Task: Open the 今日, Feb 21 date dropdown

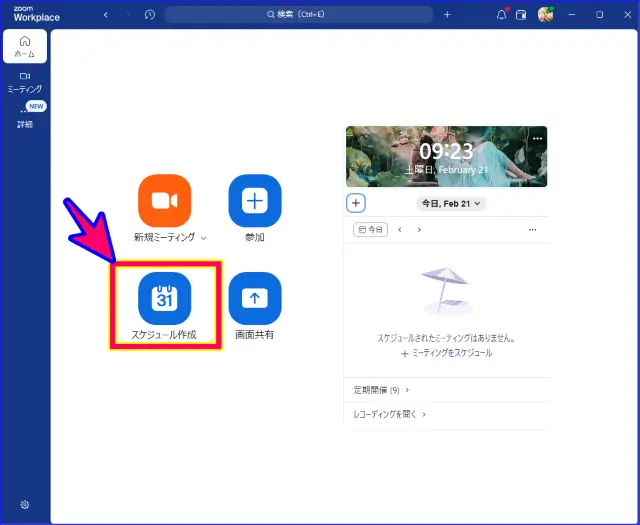Action: coord(451,203)
